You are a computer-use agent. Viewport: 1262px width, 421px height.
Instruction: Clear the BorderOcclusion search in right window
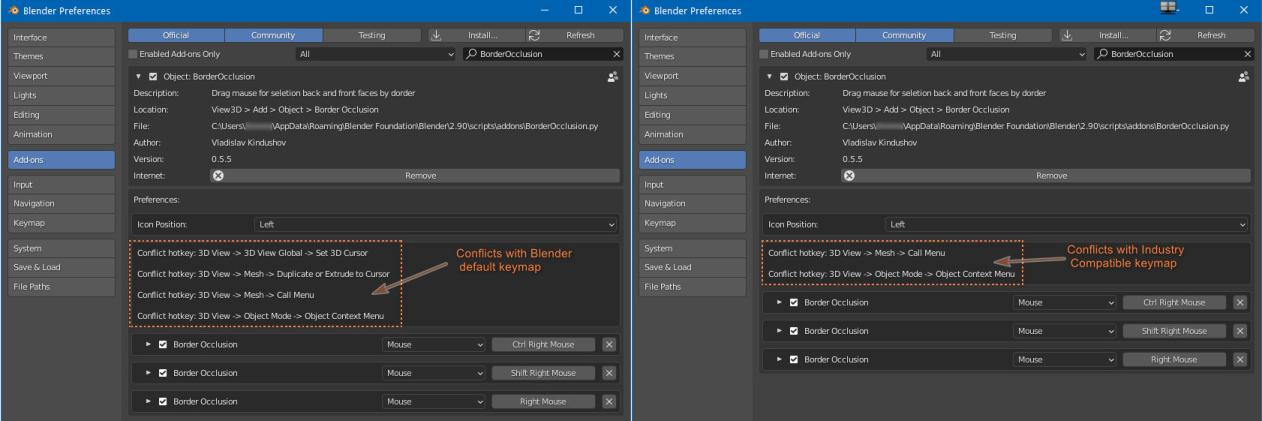click(x=1247, y=54)
